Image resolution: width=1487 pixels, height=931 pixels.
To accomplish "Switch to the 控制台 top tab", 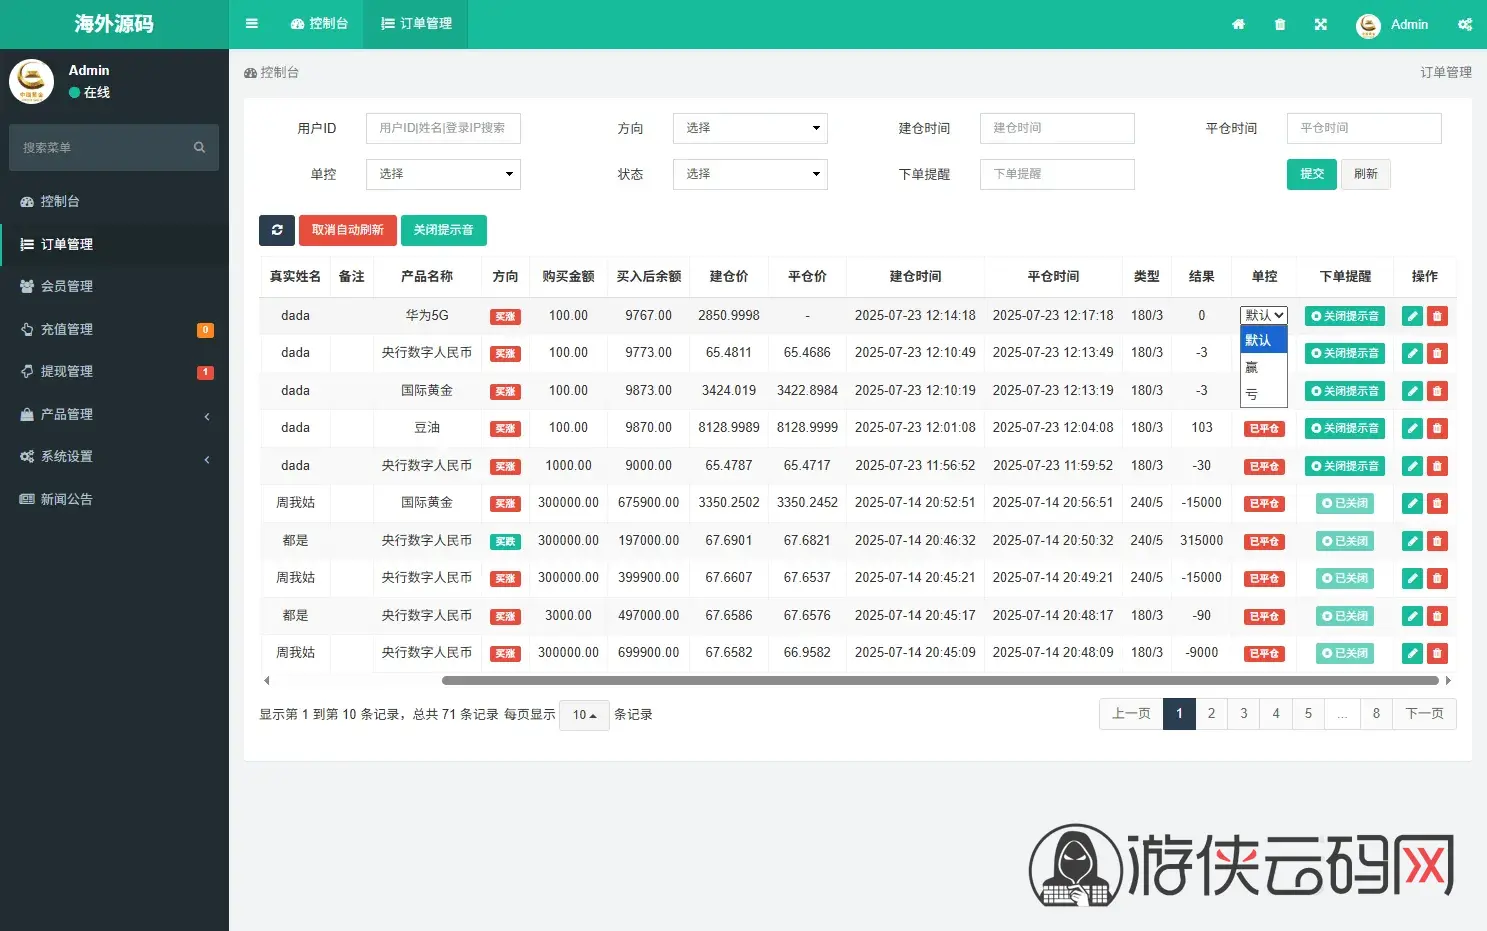I will point(319,24).
